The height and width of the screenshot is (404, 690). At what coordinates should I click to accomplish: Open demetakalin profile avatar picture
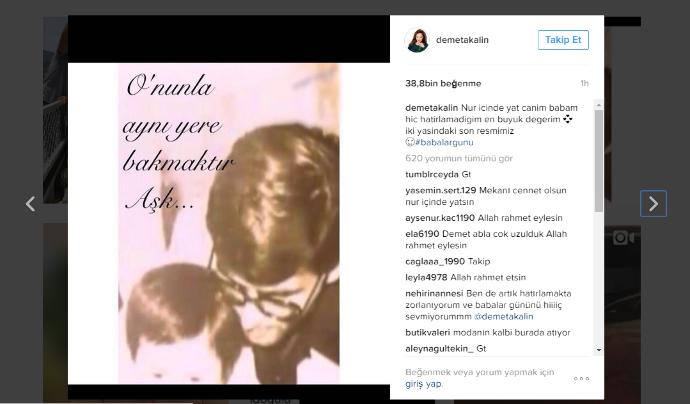click(x=416, y=40)
